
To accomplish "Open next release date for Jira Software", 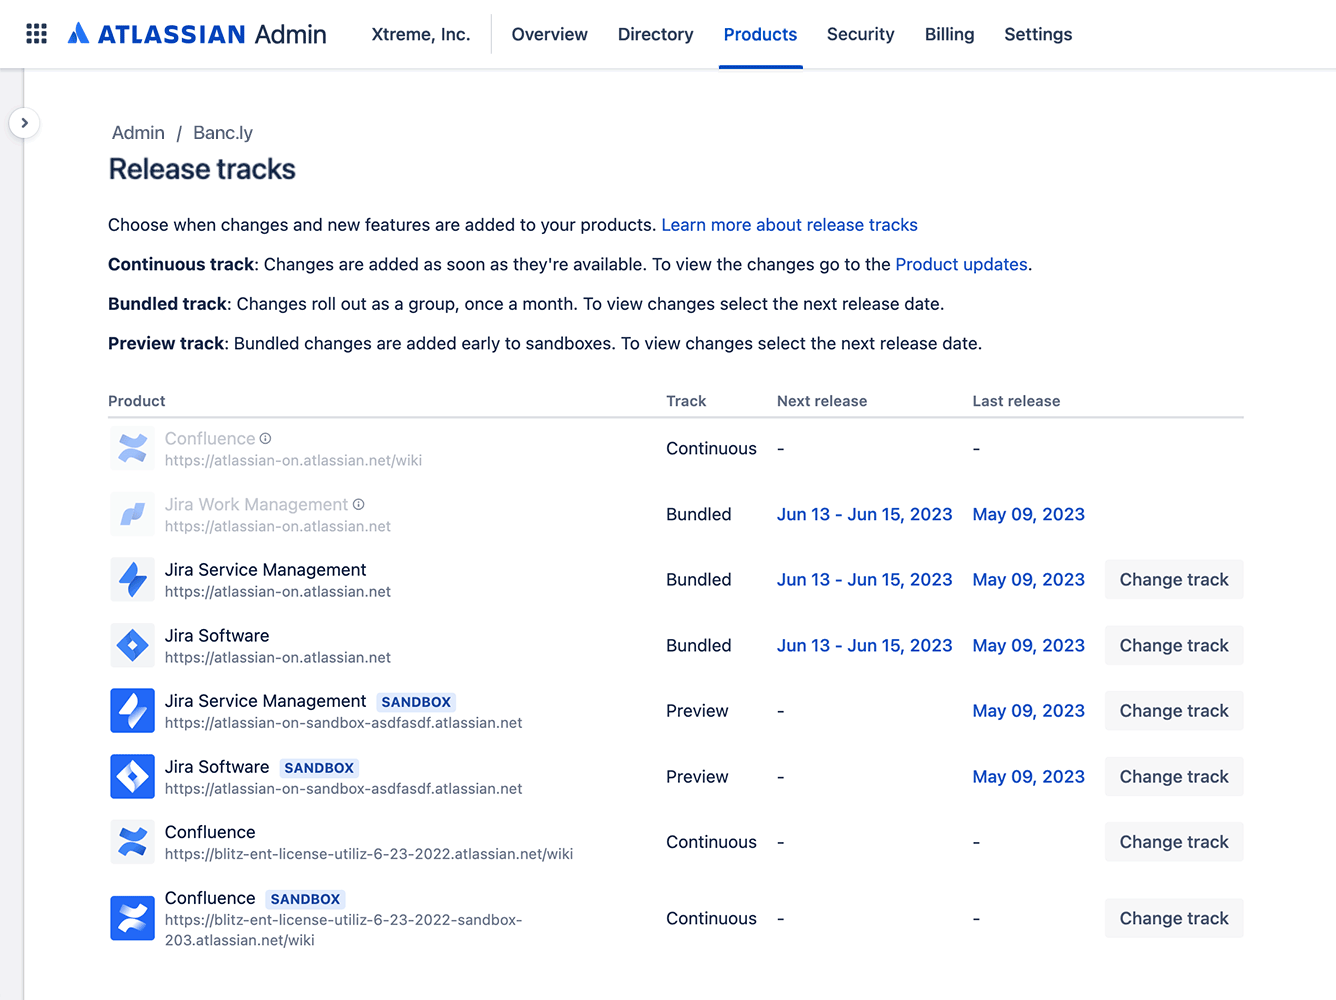I will 864,645.
